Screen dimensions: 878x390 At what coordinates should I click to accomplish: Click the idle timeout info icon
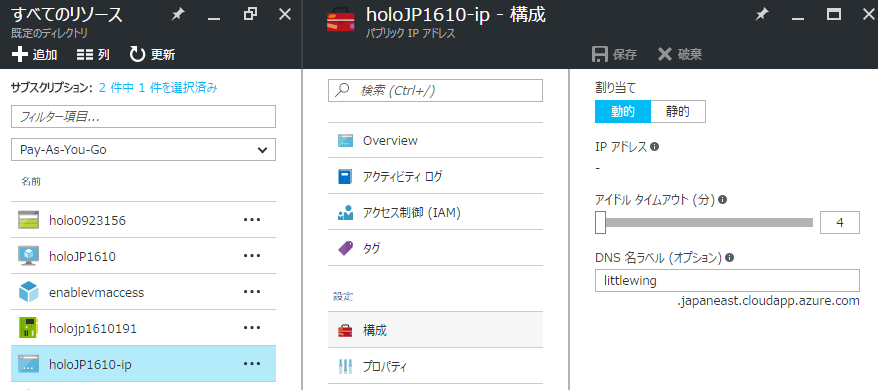pyautogui.click(x=722, y=199)
